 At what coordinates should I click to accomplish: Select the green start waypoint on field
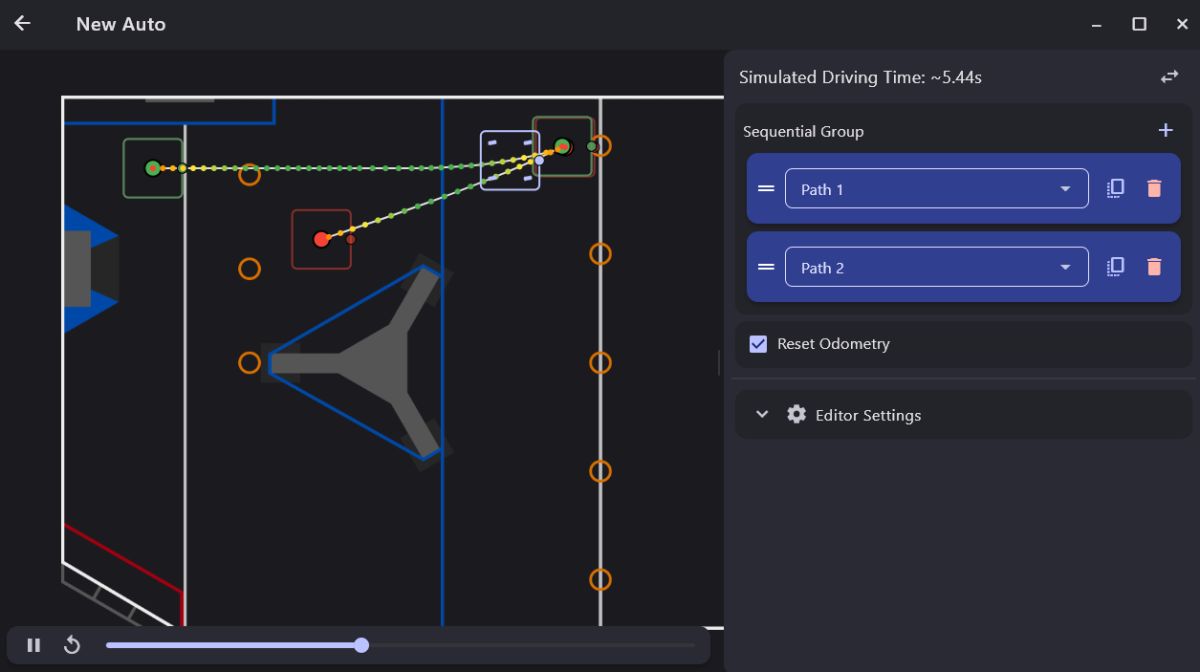pyautogui.click(x=152, y=168)
